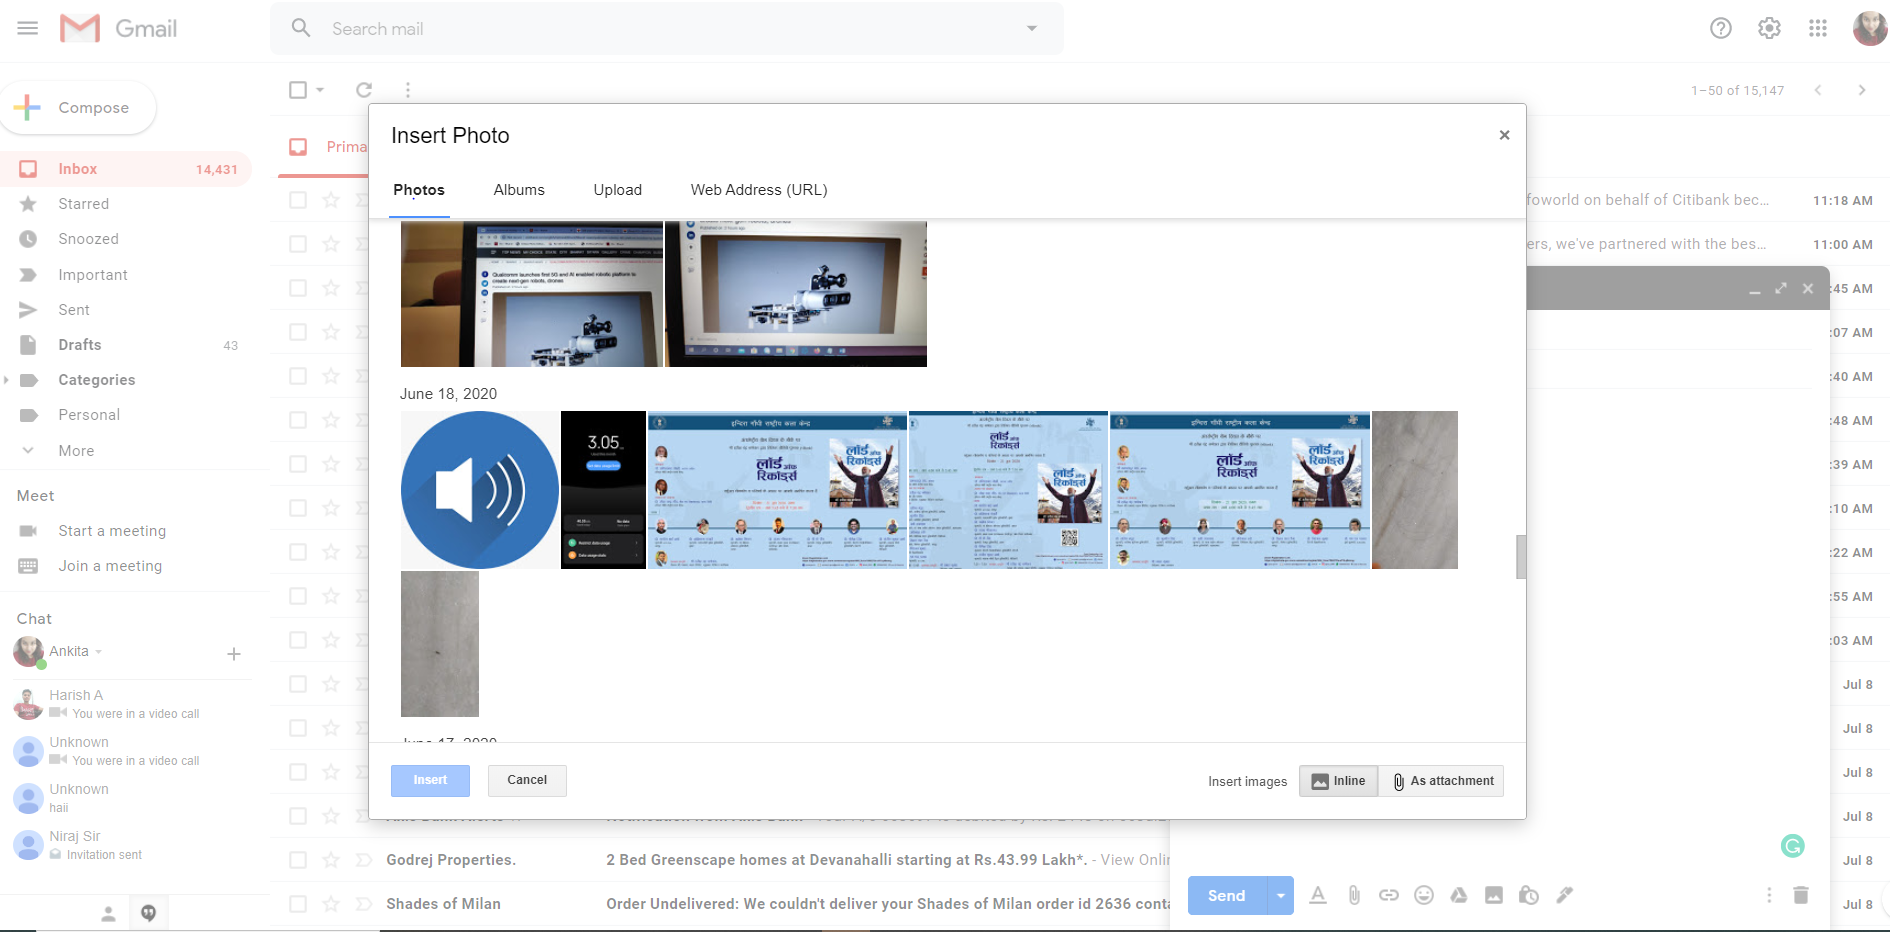
Task: Discard the draft with the trash icon
Action: click(1801, 895)
